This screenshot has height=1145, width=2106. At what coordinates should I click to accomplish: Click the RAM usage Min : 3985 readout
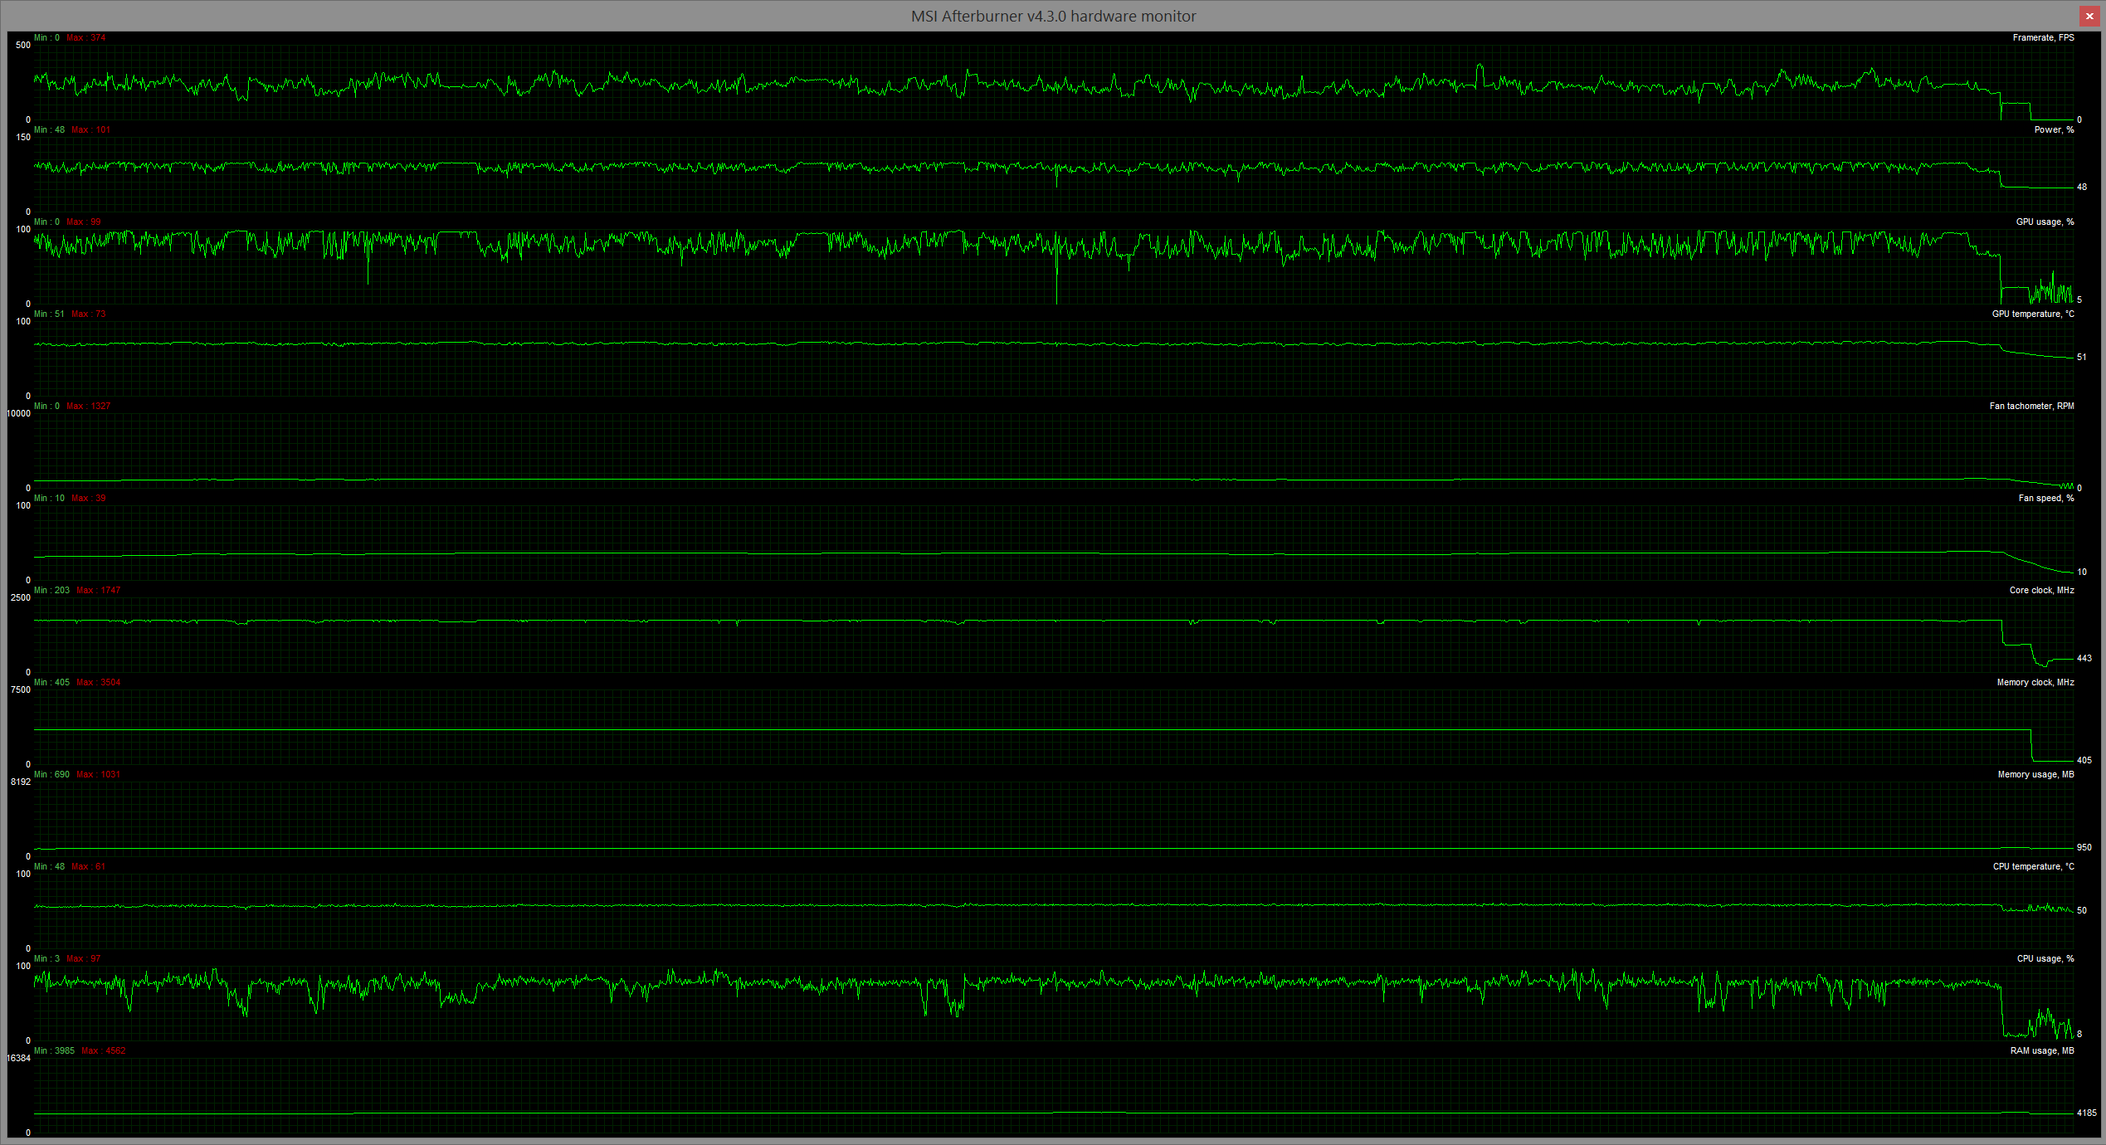click(54, 1050)
